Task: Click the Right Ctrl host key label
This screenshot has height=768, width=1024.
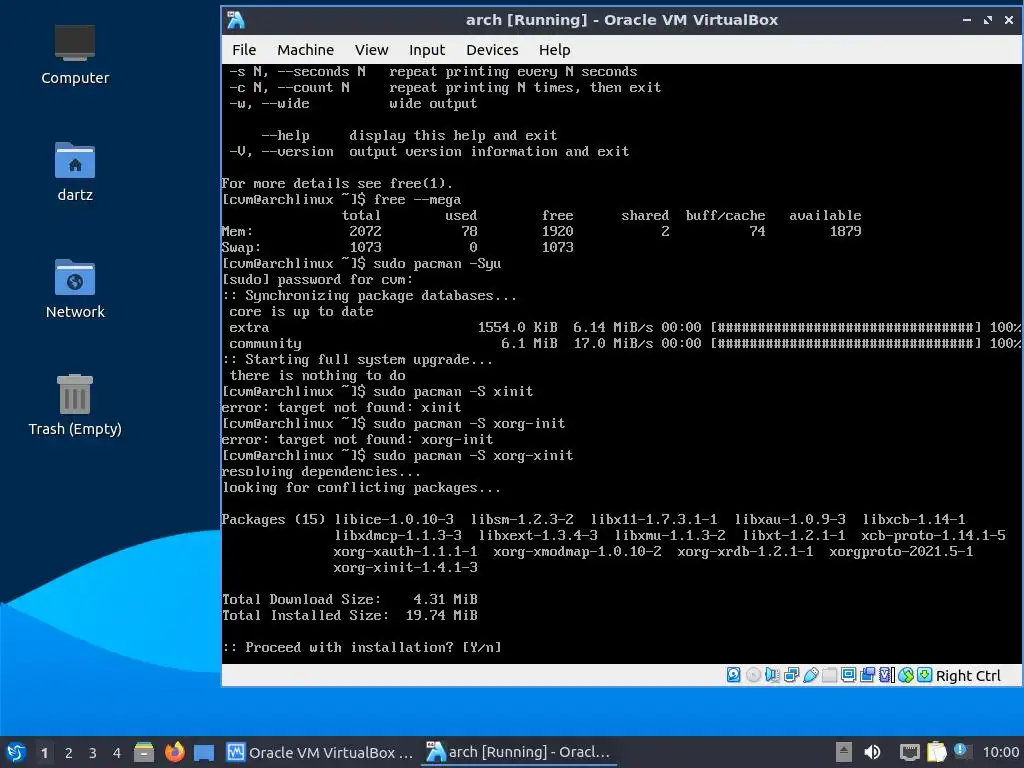Action: pyautogui.click(x=968, y=676)
